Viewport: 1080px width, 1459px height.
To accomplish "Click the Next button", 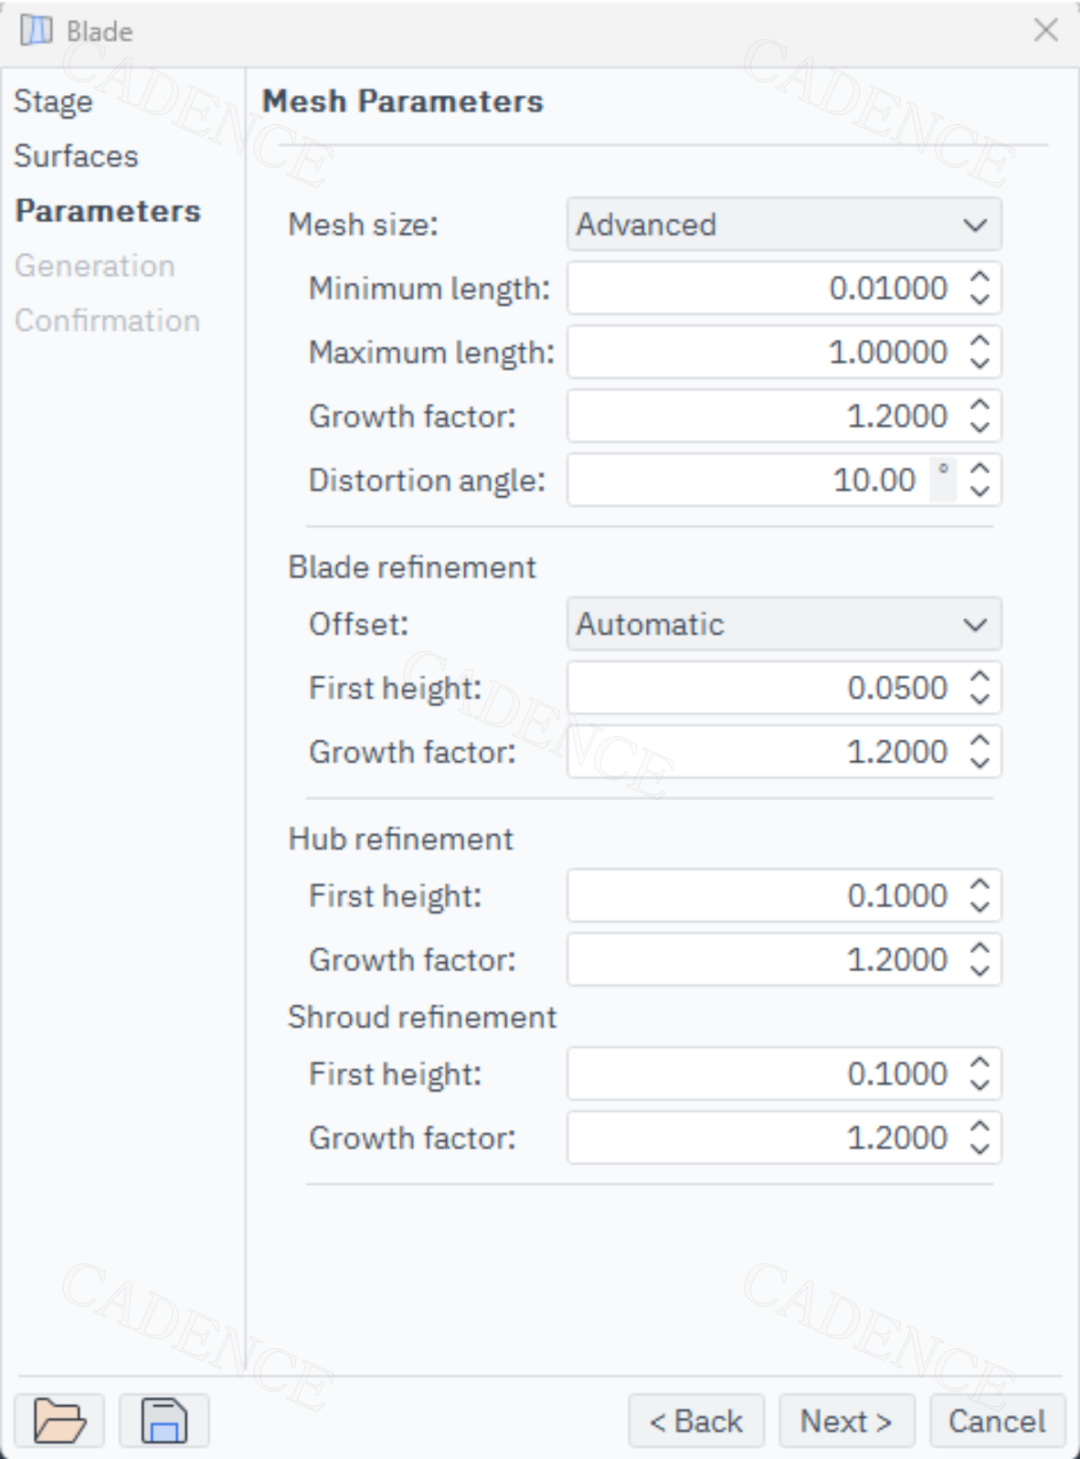I will [x=846, y=1421].
